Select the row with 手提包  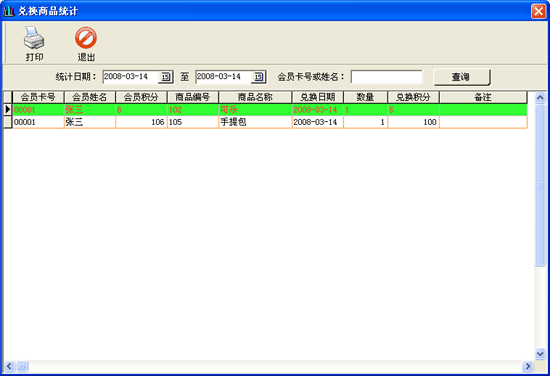(269, 122)
